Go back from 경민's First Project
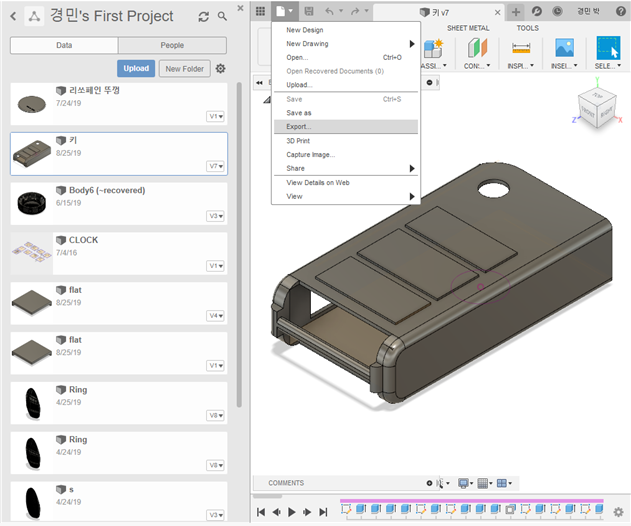The height and width of the screenshot is (526, 631). point(13,16)
